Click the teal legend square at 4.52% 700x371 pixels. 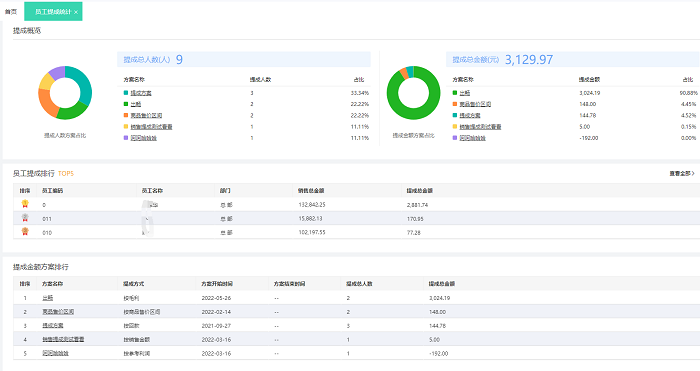(x=455, y=115)
